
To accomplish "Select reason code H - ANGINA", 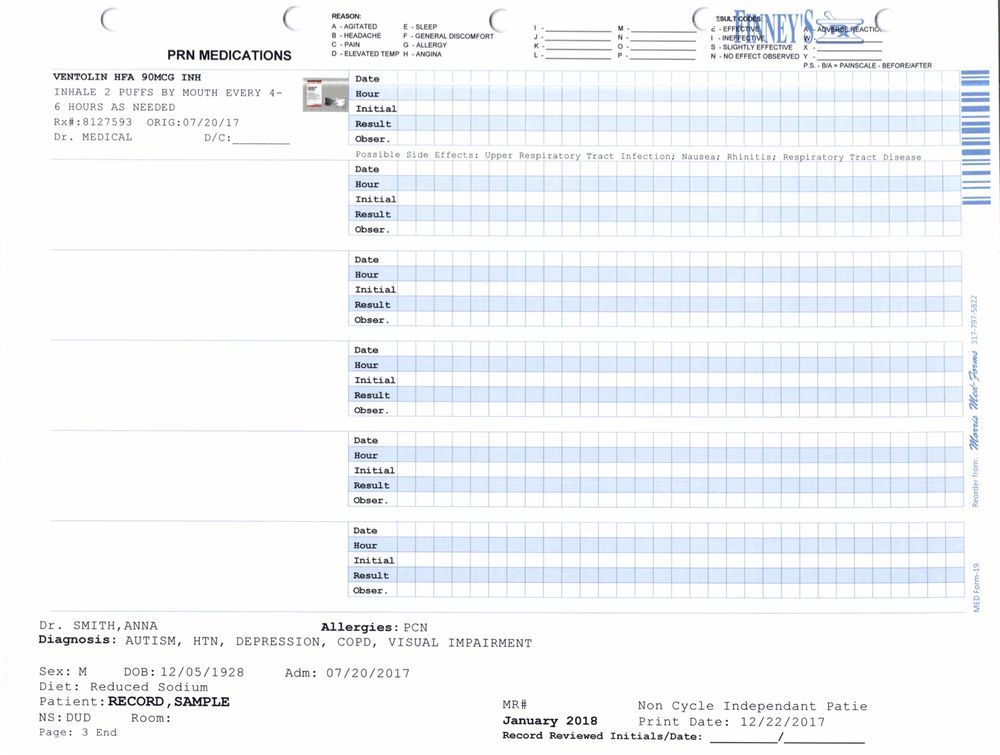I will coord(422,54).
